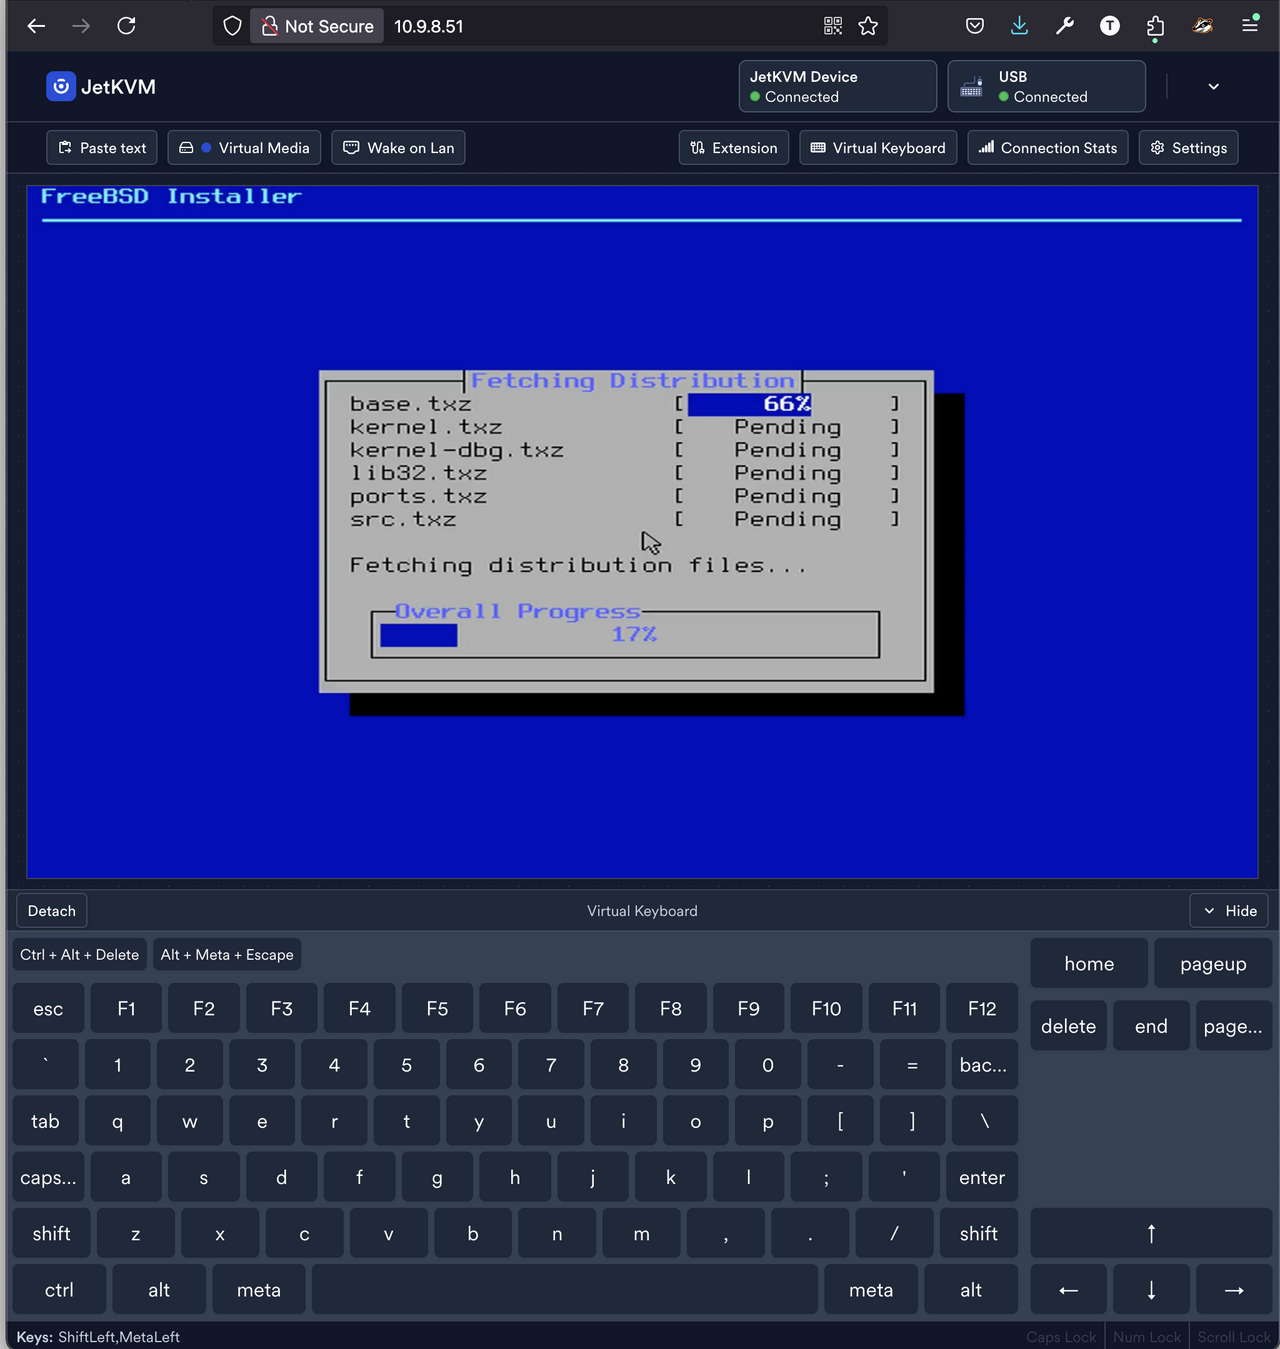
Task: Tap the right arrow key
Action: (1234, 1290)
